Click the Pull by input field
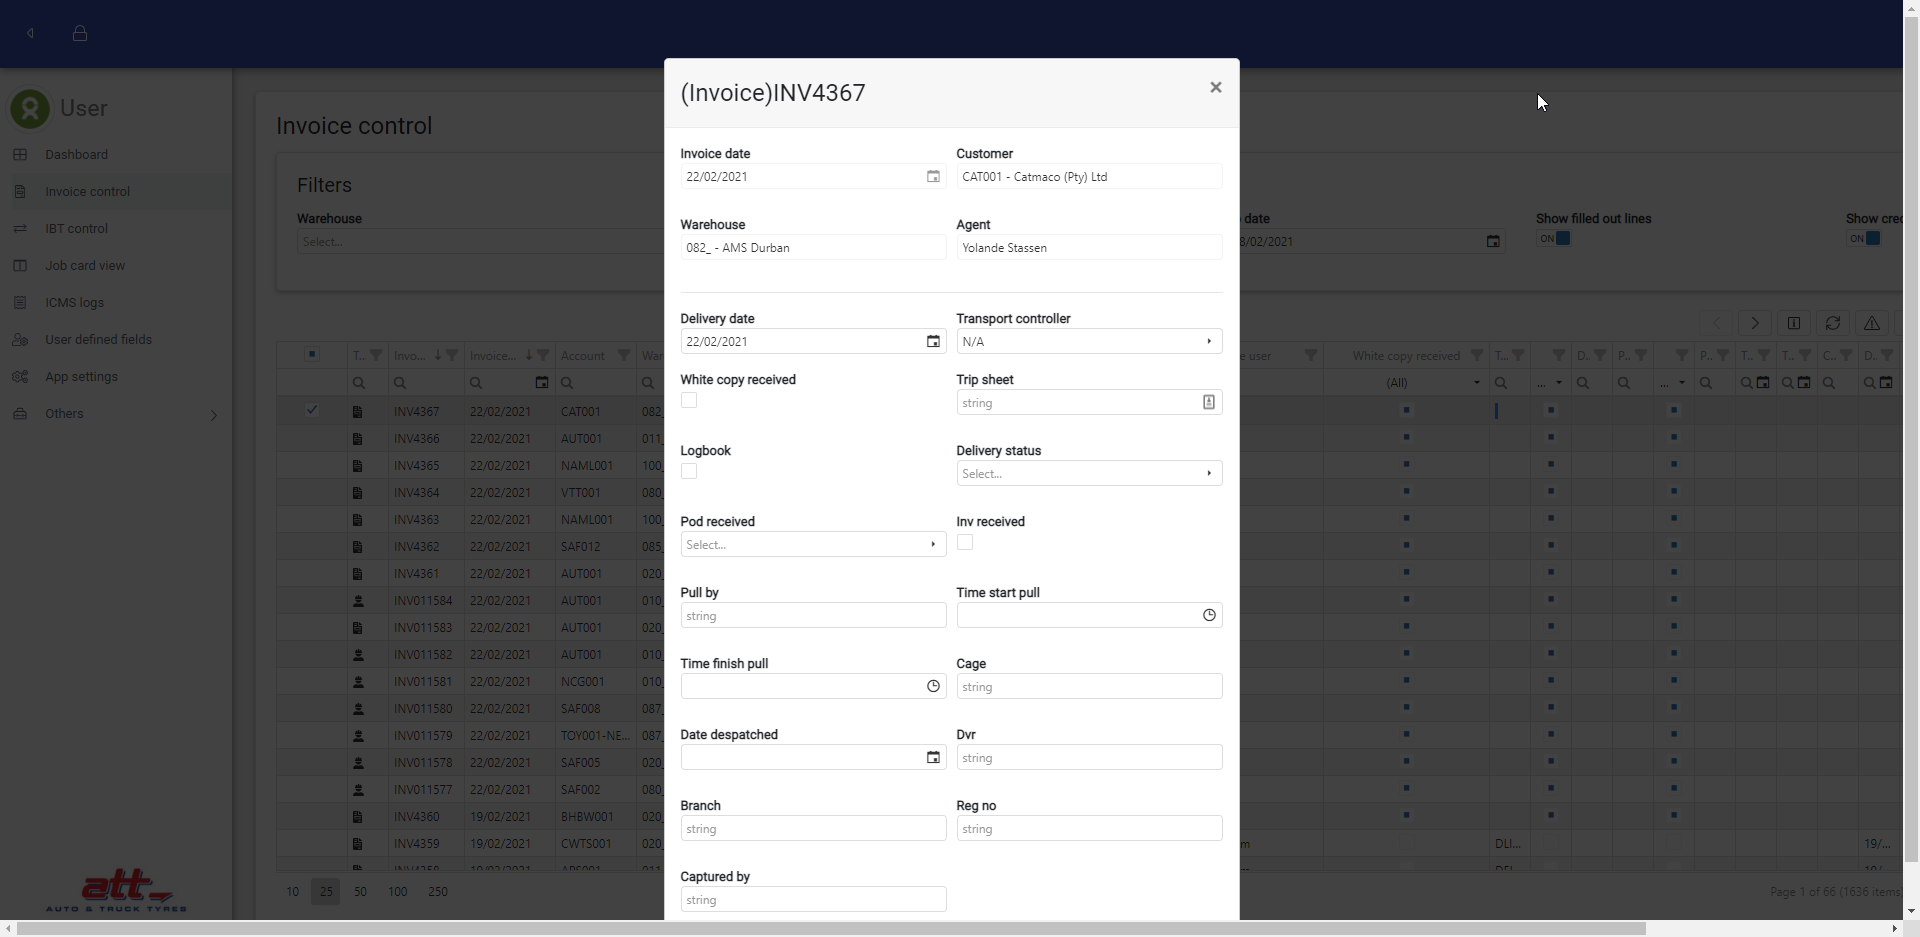 click(x=812, y=616)
